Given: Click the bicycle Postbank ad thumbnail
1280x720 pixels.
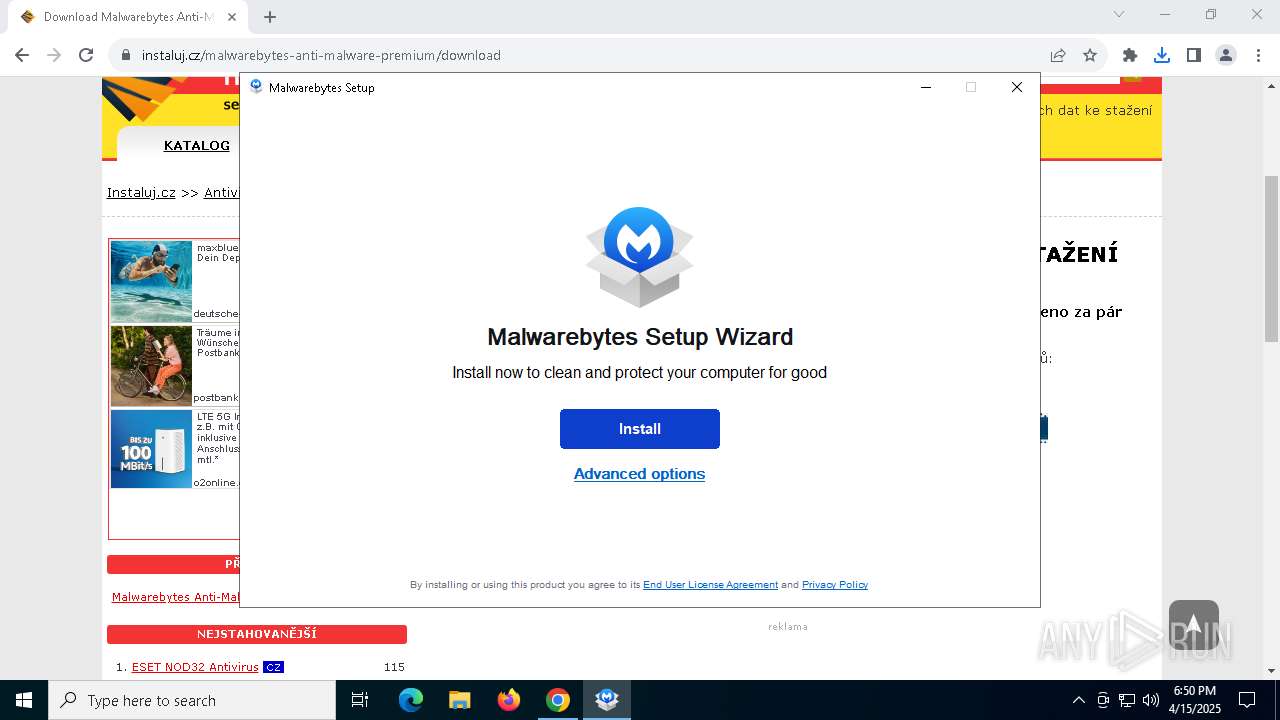Looking at the screenshot, I should (151, 366).
